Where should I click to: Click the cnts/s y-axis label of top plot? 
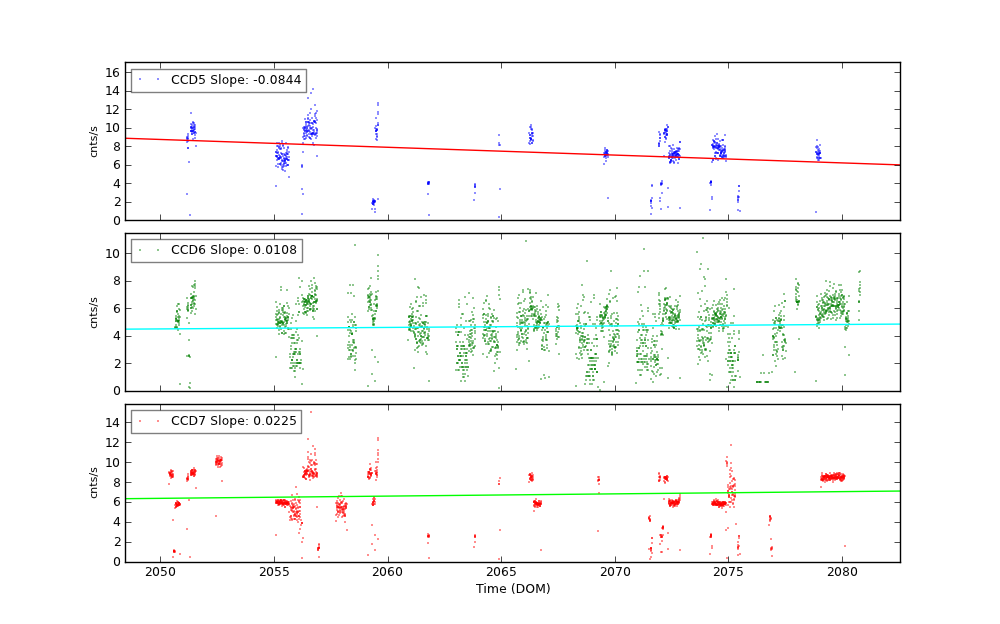tap(94, 142)
